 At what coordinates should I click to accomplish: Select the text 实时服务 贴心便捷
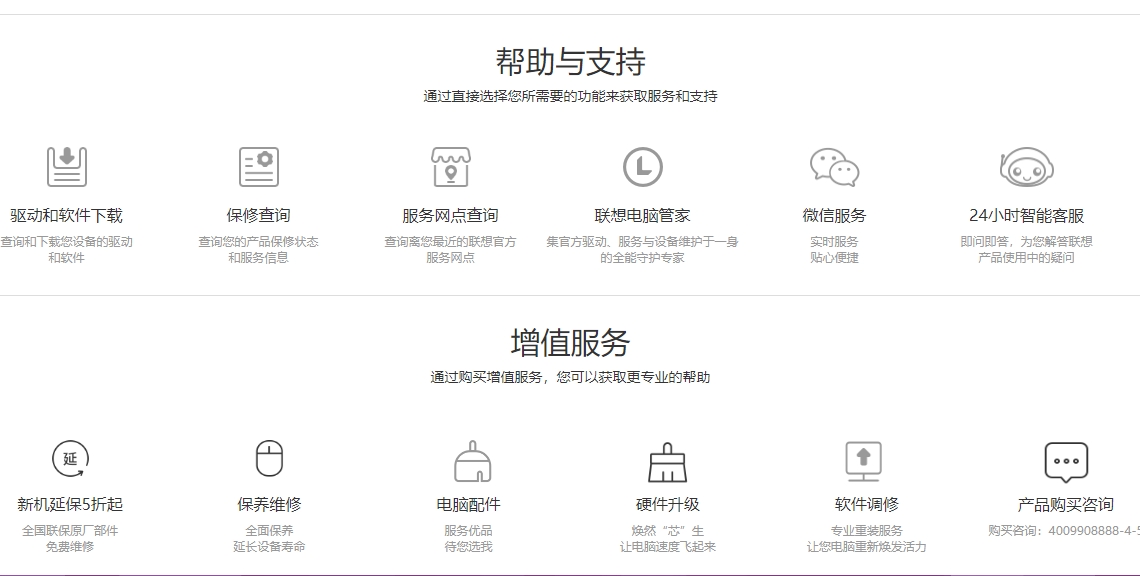coord(835,249)
